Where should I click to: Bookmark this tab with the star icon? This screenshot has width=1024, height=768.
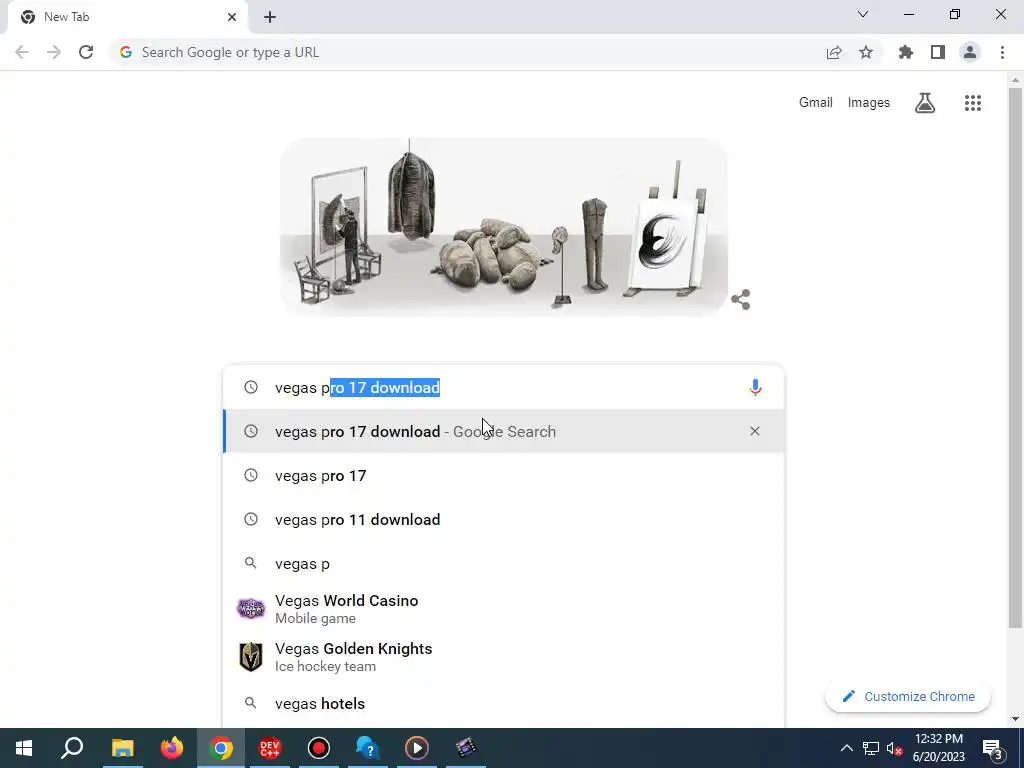866,52
